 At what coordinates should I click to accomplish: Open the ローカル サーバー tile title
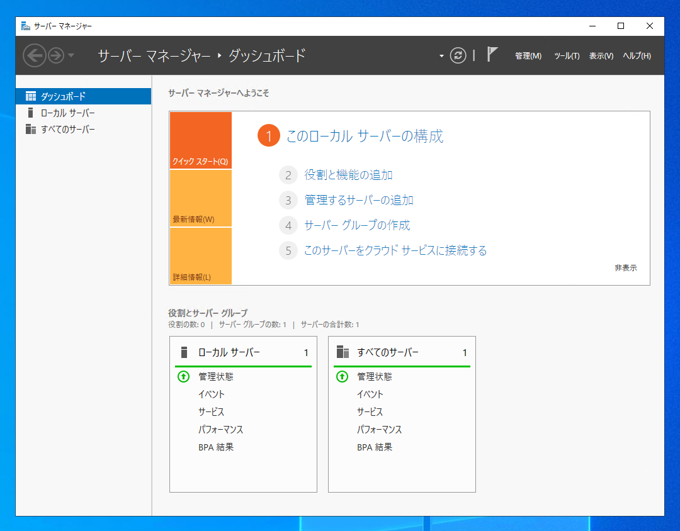click(x=229, y=352)
